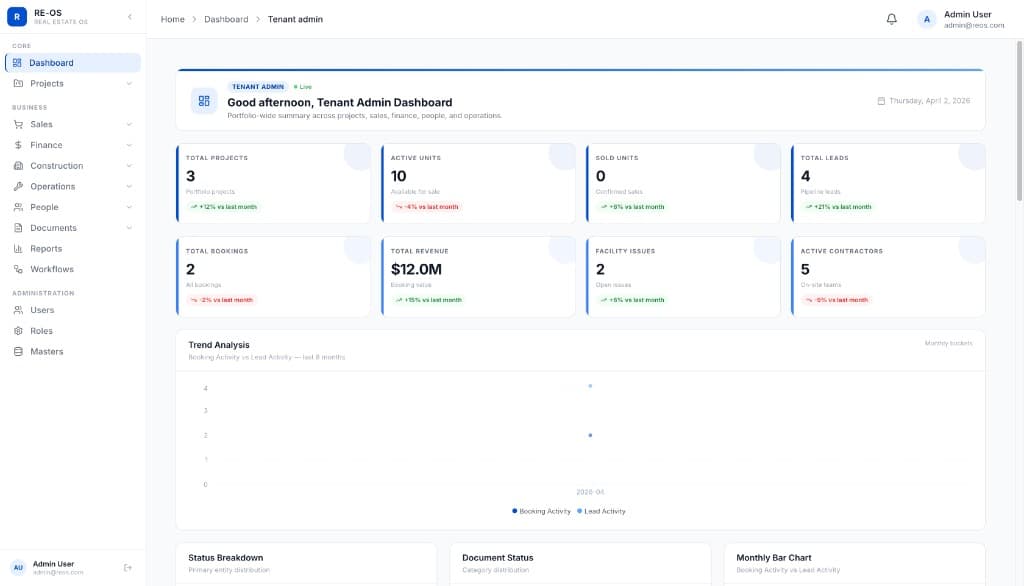
Task: Click the Admin User avatar in header
Action: [x=927, y=19]
